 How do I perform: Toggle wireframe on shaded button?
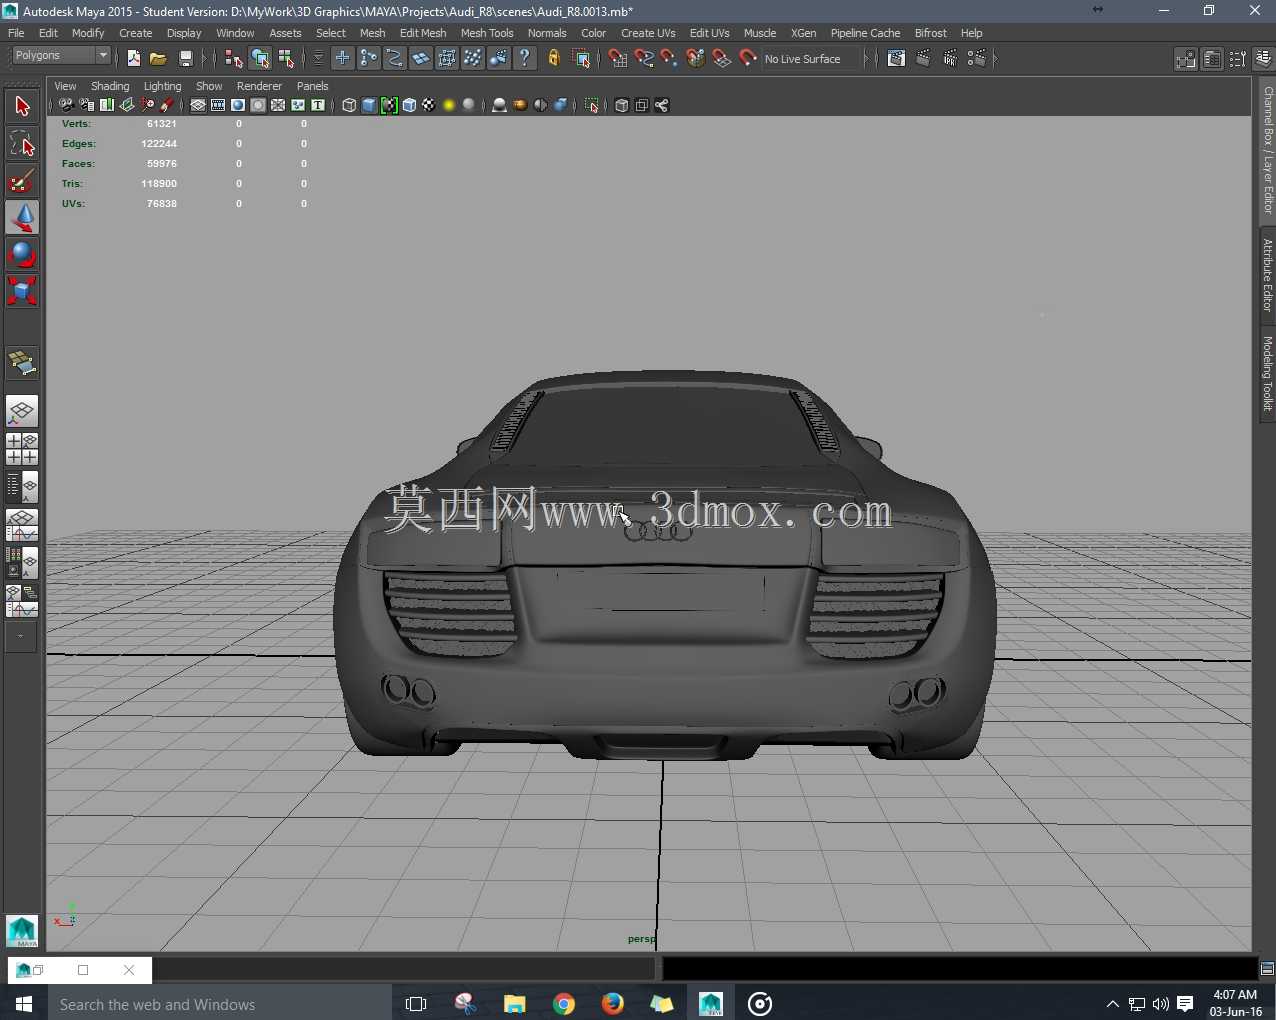click(x=409, y=105)
